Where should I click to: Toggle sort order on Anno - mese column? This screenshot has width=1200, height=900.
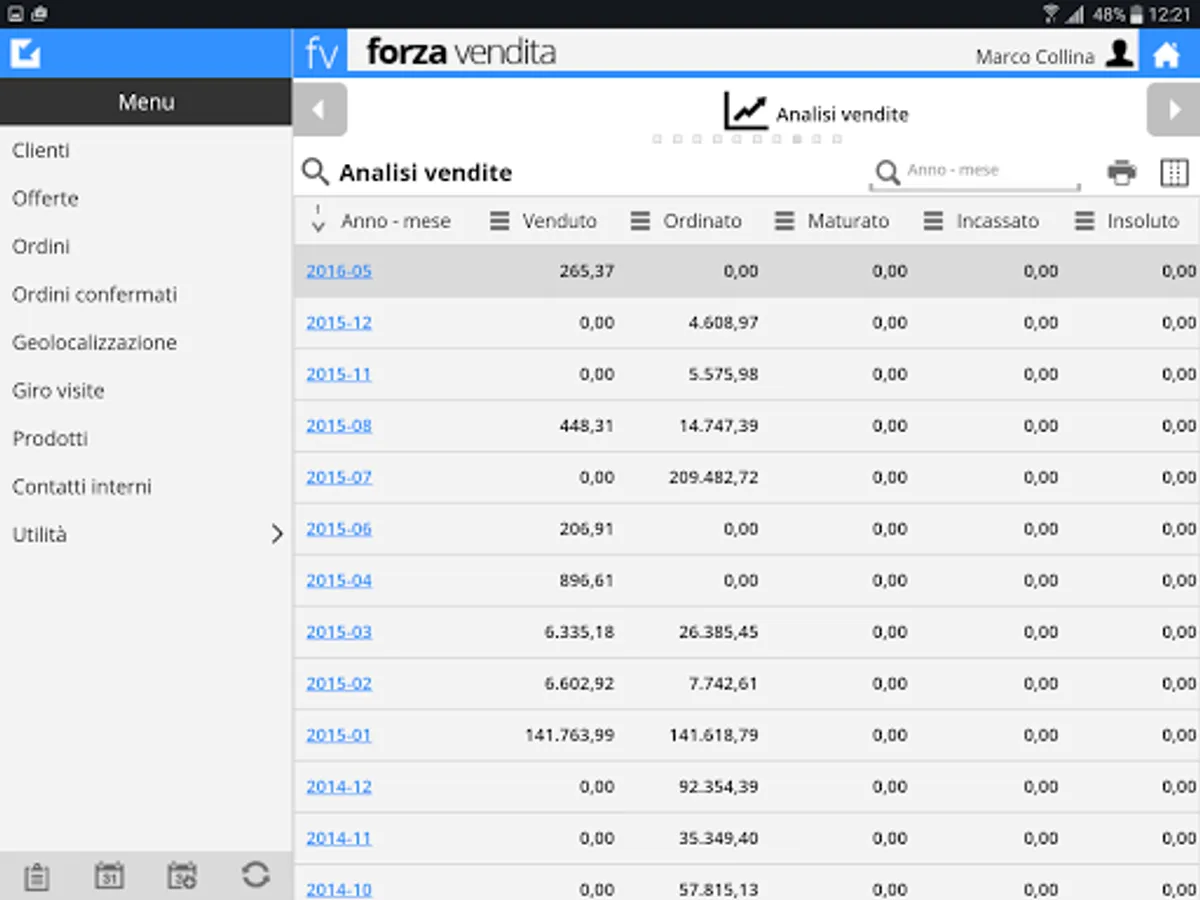point(318,220)
